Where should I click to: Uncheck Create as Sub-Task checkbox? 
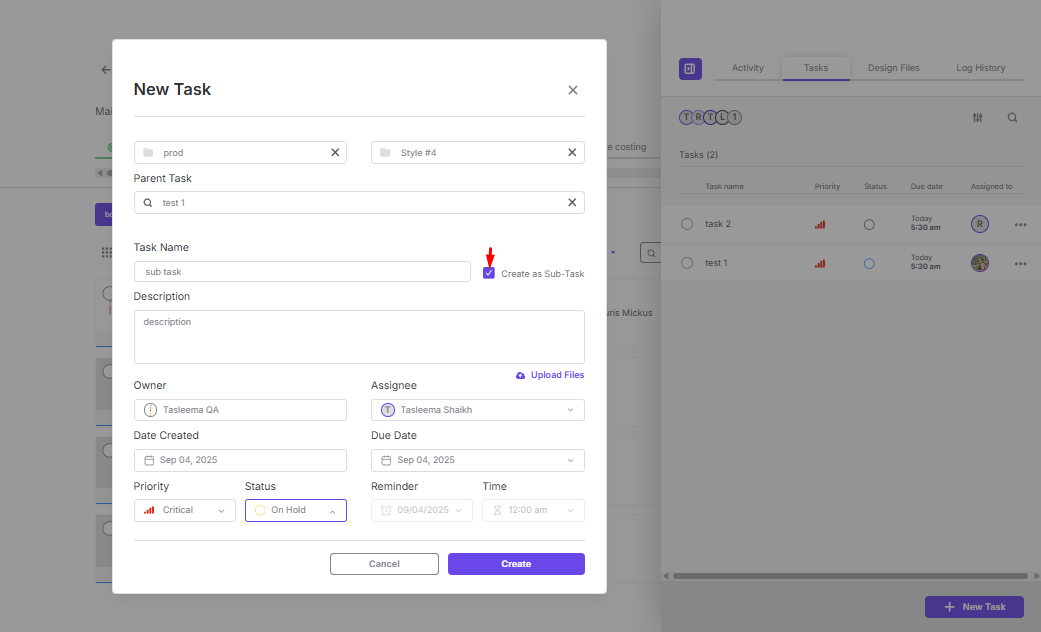tap(489, 273)
